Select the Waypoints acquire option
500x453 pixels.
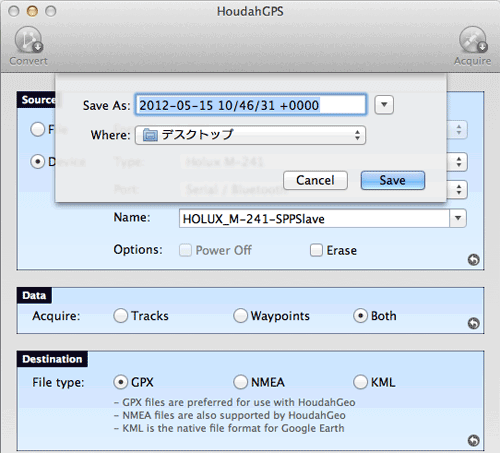click(x=240, y=316)
